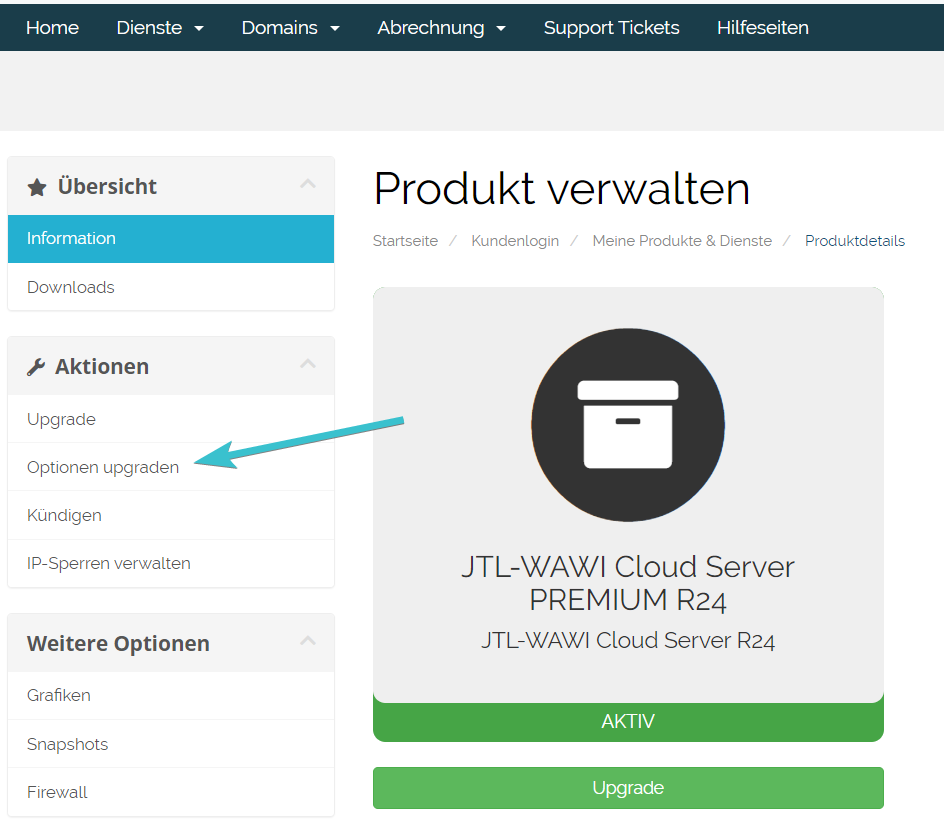
Task: Open Grafiken under Weitere Optionen
Action: coord(171,695)
